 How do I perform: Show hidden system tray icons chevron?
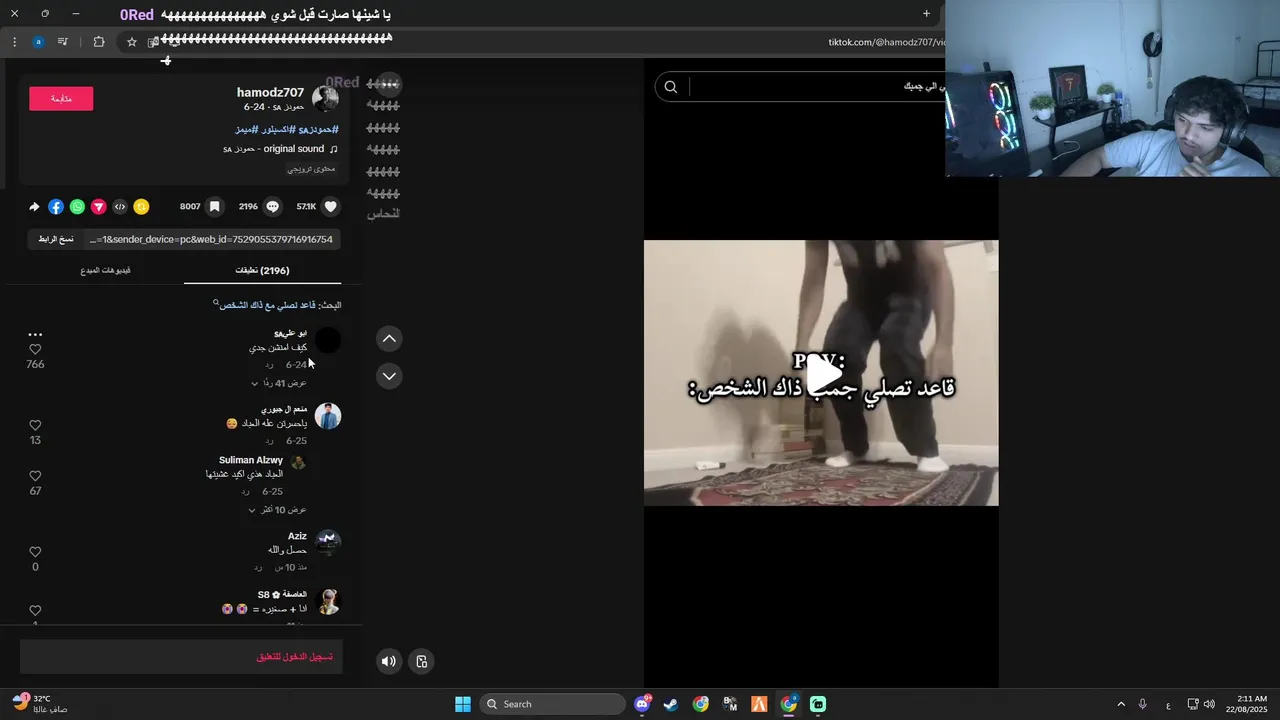click(1121, 704)
